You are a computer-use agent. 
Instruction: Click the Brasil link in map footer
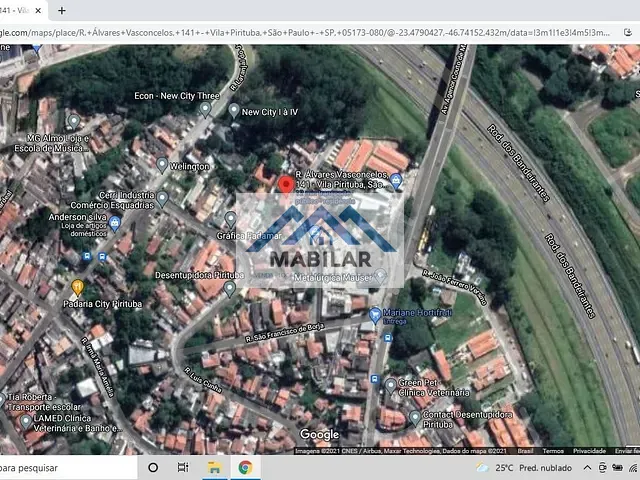coord(525,451)
